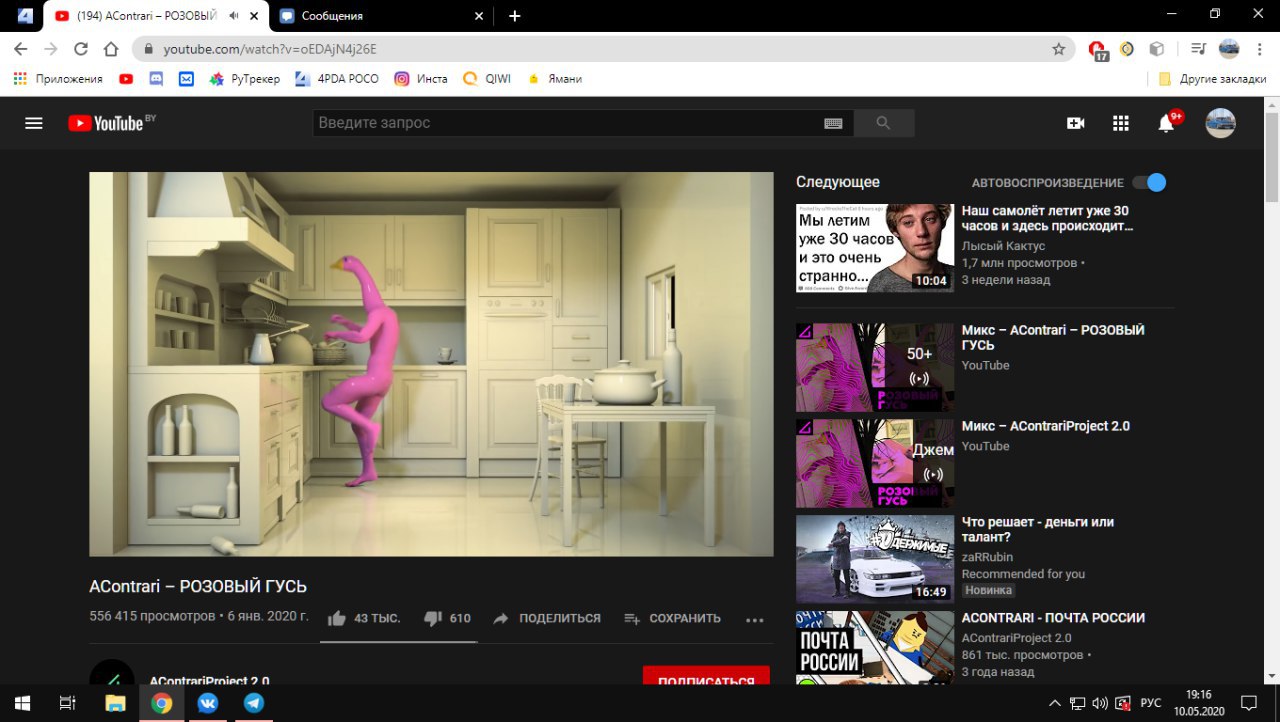This screenshot has width=1280, height=722.
Task: Open video Что решает - деньги или талант?
Action: [1038, 529]
